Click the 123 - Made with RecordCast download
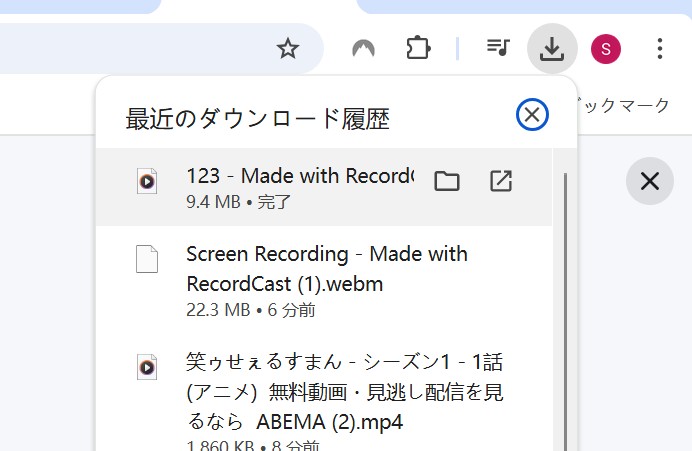 [324, 187]
